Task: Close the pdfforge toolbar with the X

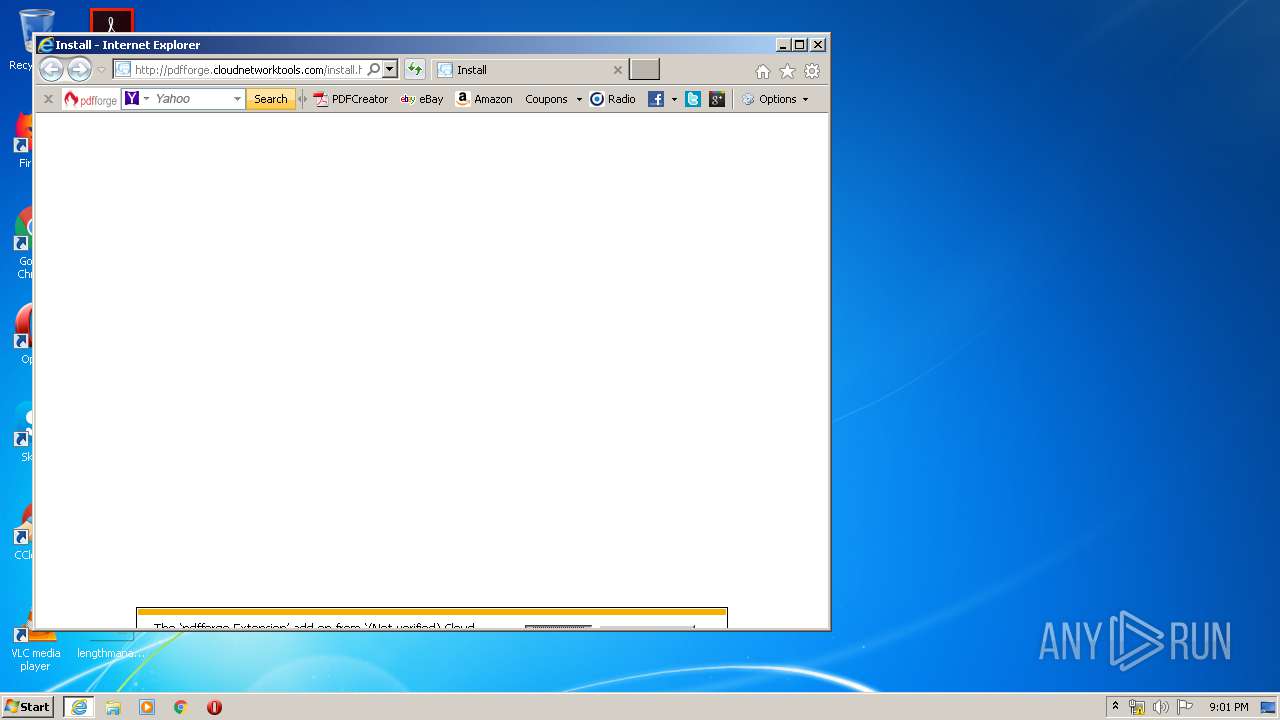Action: (x=47, y=99)
